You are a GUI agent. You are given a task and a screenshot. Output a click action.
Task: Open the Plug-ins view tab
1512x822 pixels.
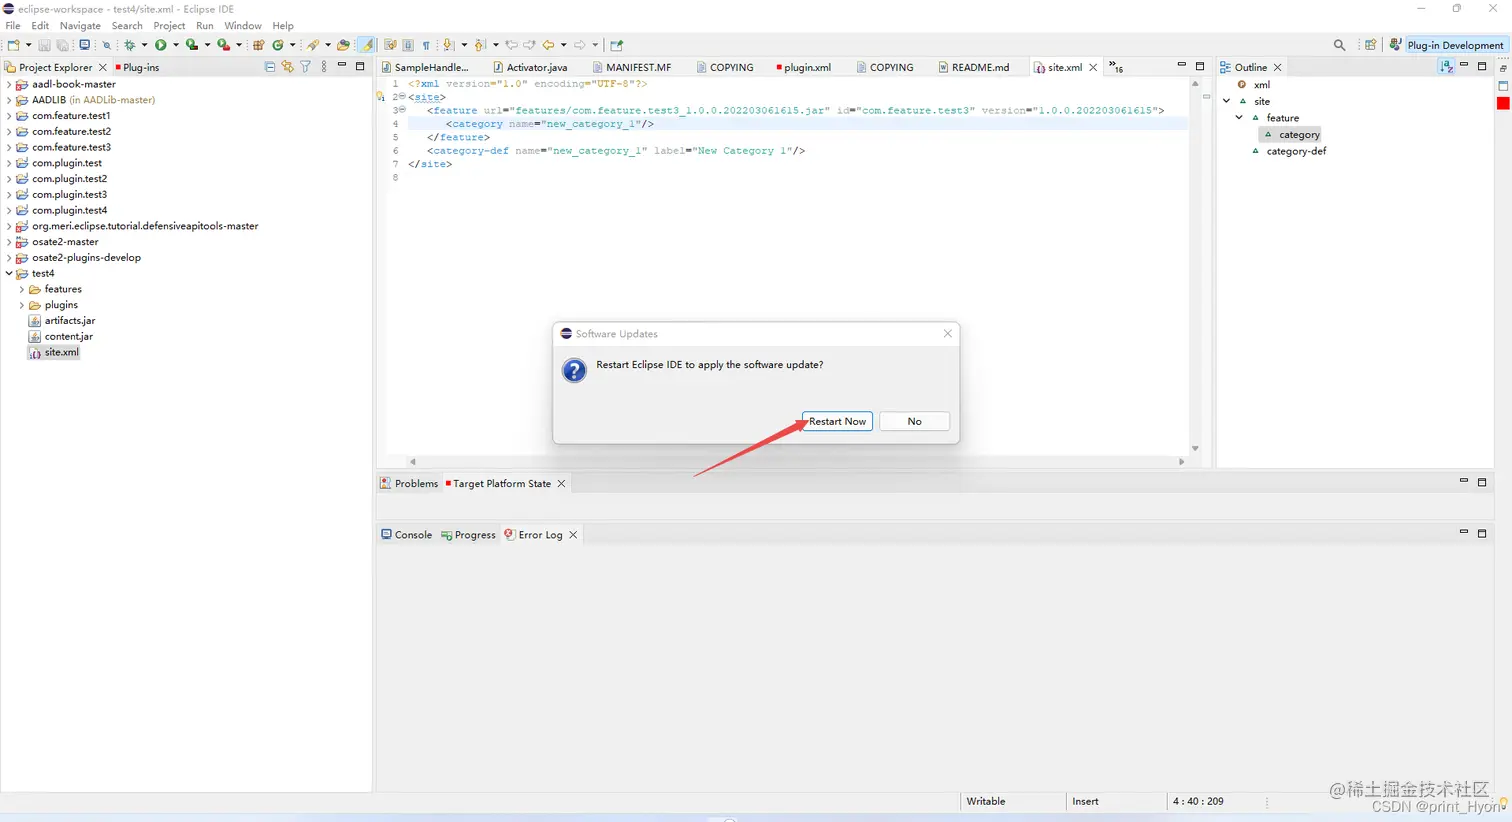pos(137,67)
